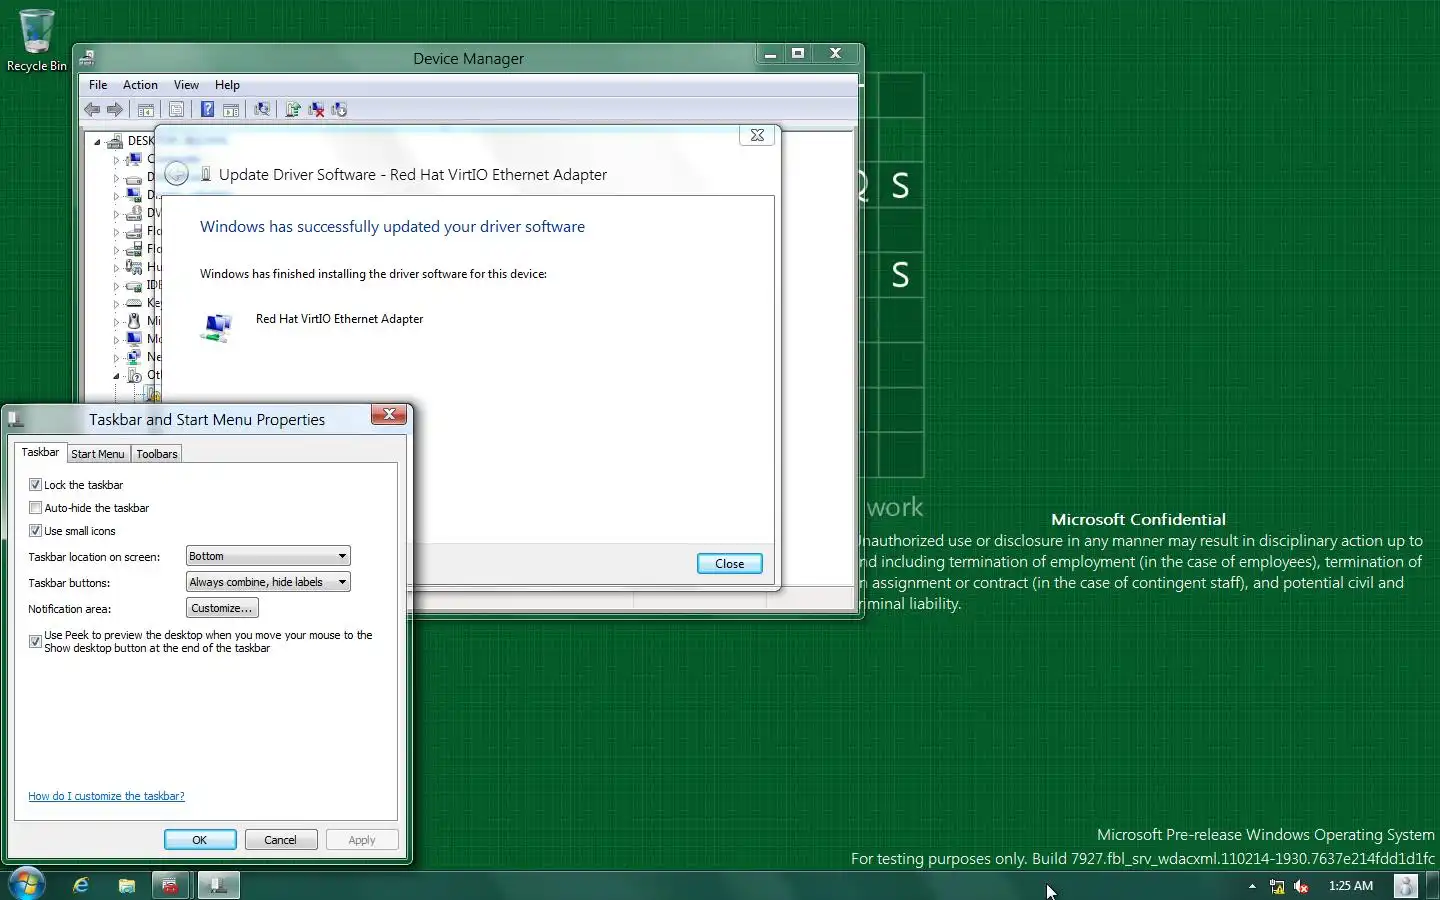
Task: Open Windows Explorer folder icon on taskbar
Action: [x=126, y=885]
